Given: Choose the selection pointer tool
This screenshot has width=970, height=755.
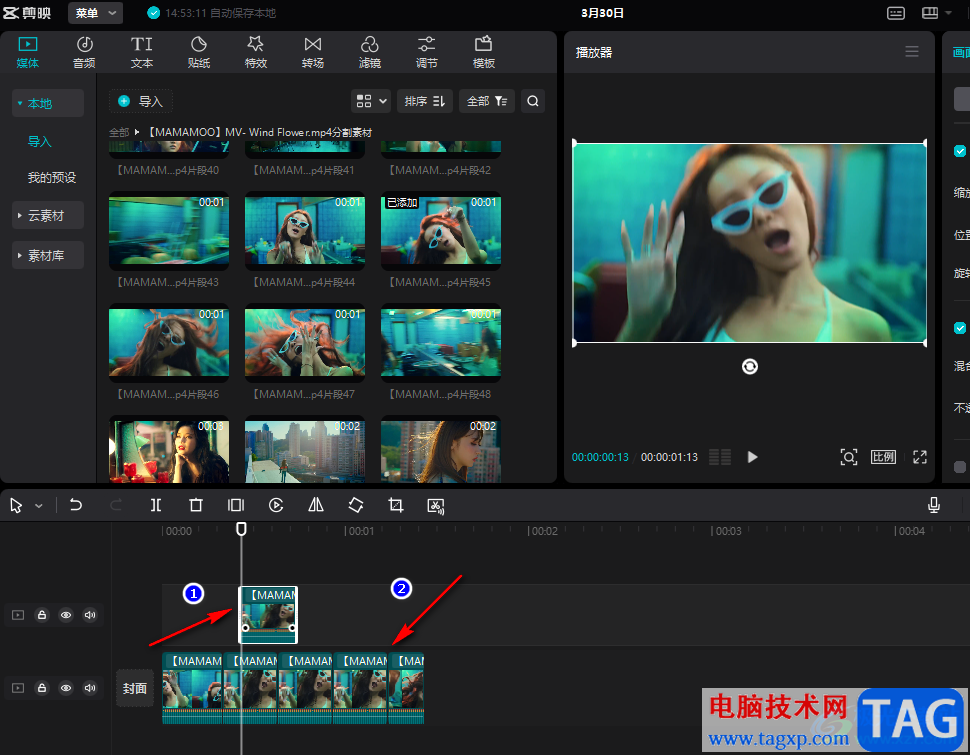Looking at the screenshot, I should click(16, 506).
